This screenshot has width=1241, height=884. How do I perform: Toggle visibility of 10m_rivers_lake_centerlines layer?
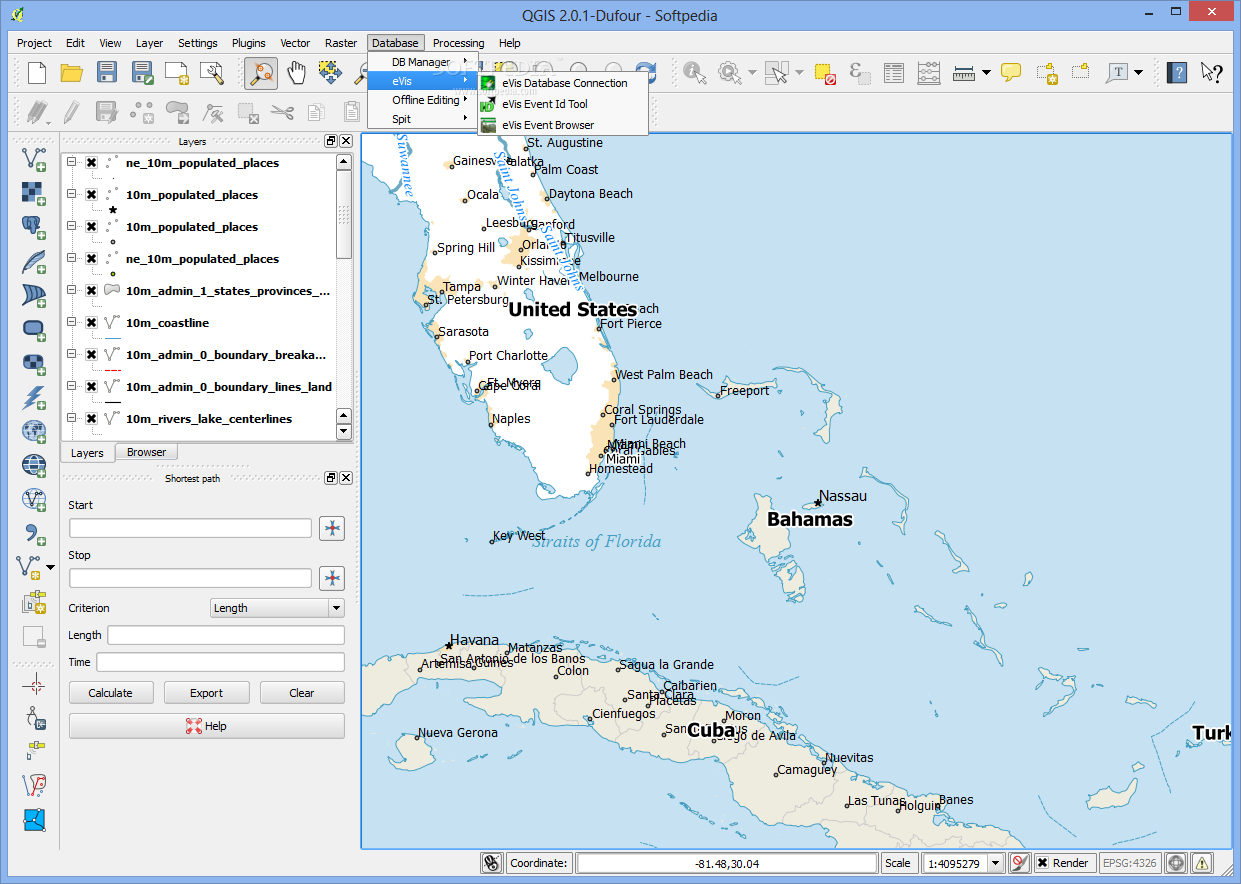point(91,419)
